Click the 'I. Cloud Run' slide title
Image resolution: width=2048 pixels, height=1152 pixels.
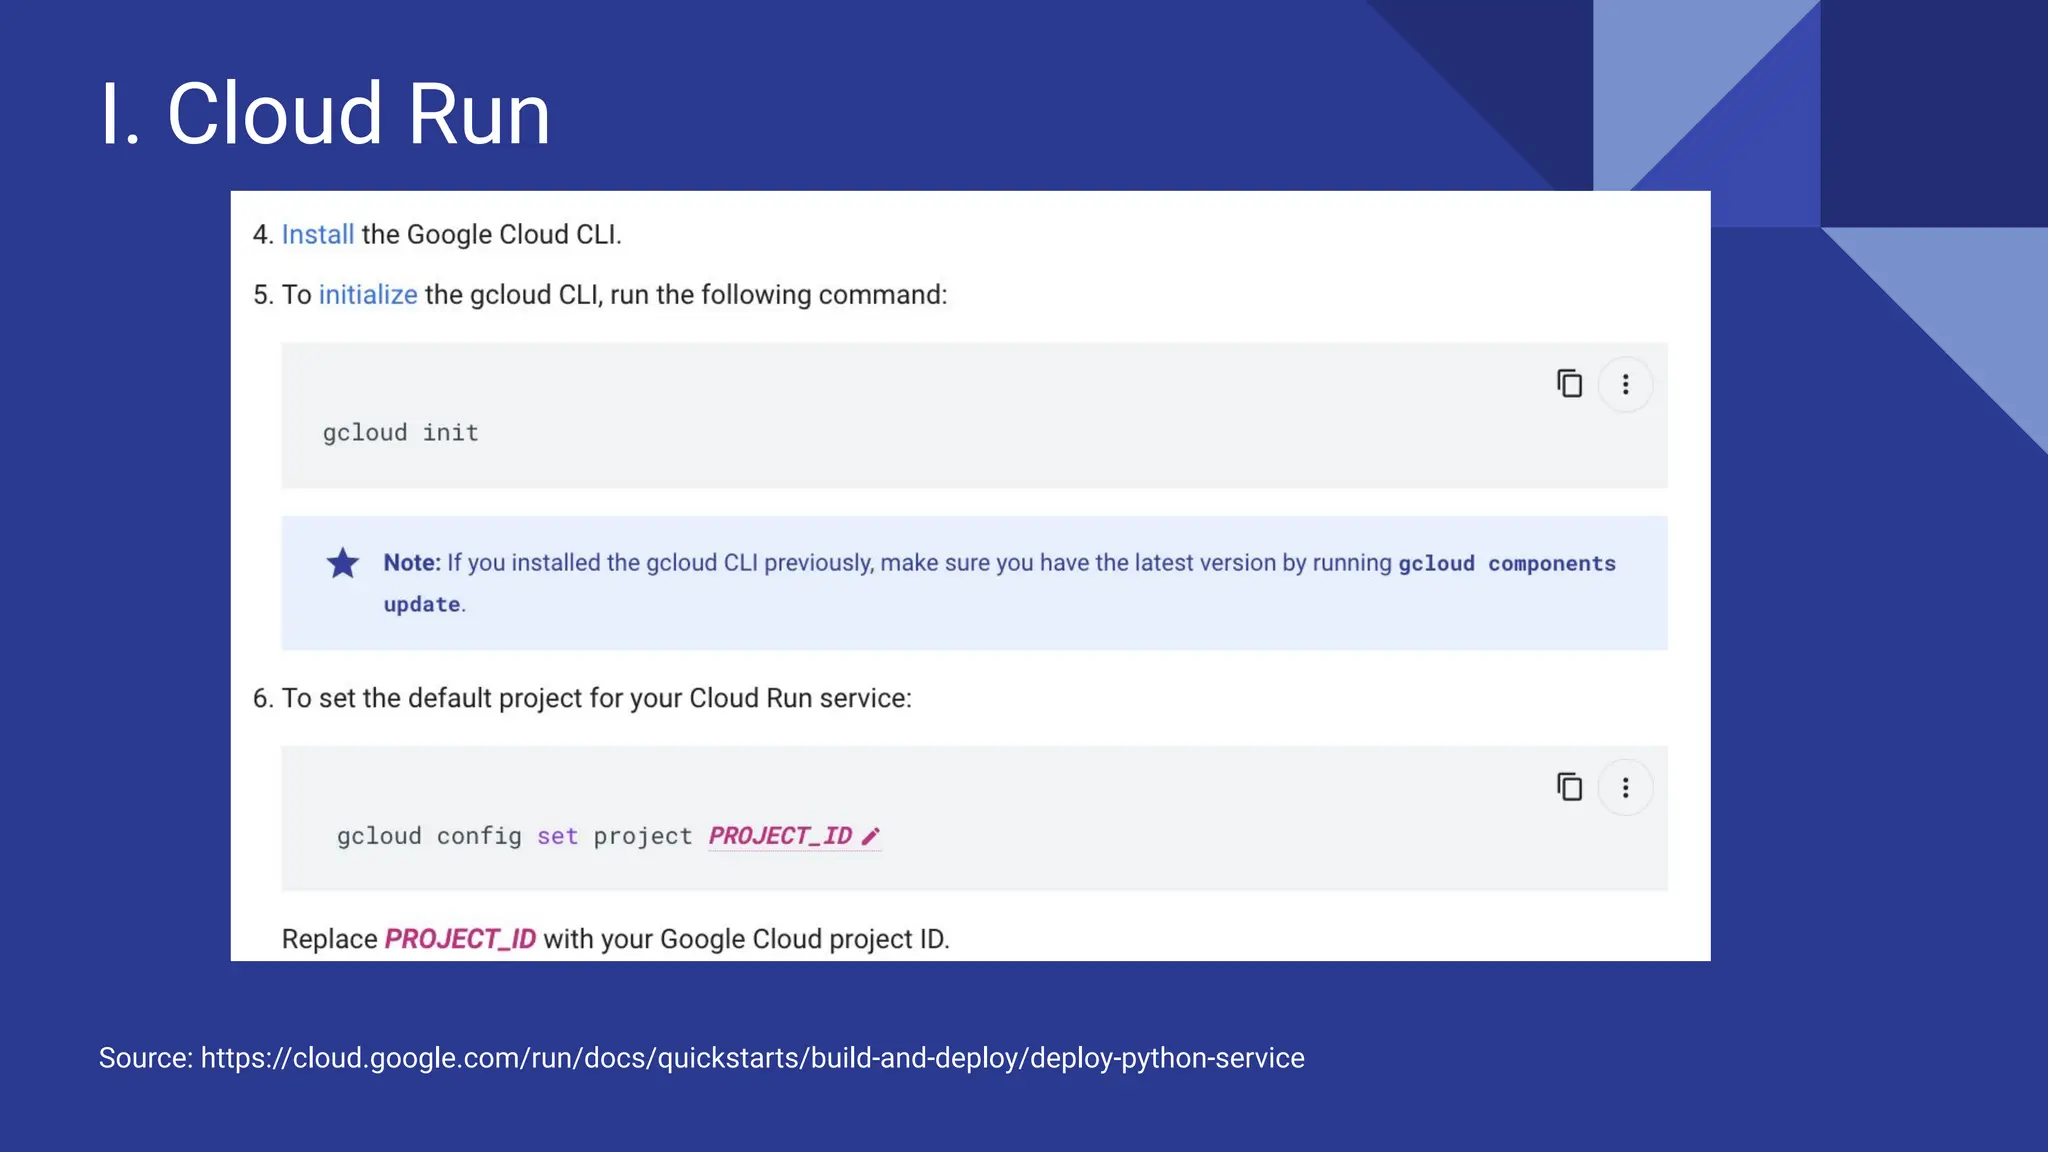point(325,114)
